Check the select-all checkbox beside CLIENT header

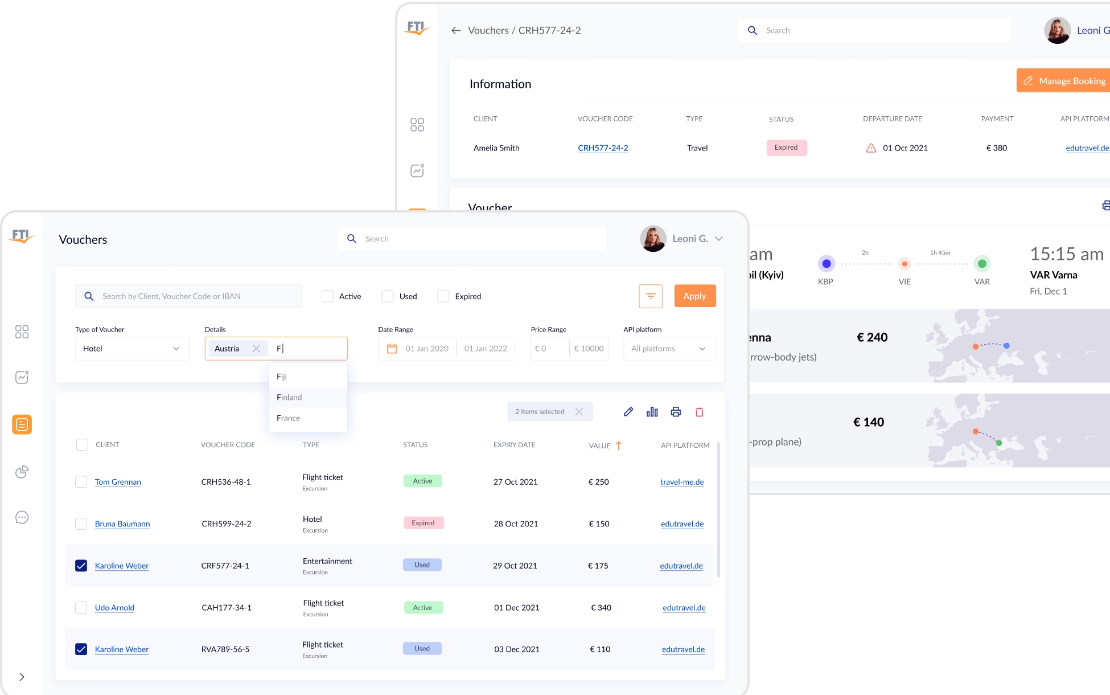tap(81, 444)
